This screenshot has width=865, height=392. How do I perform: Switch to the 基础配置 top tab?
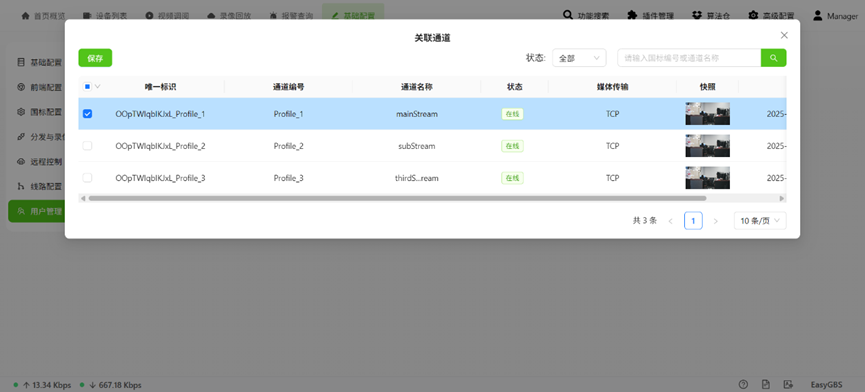(x=353, y=15)
